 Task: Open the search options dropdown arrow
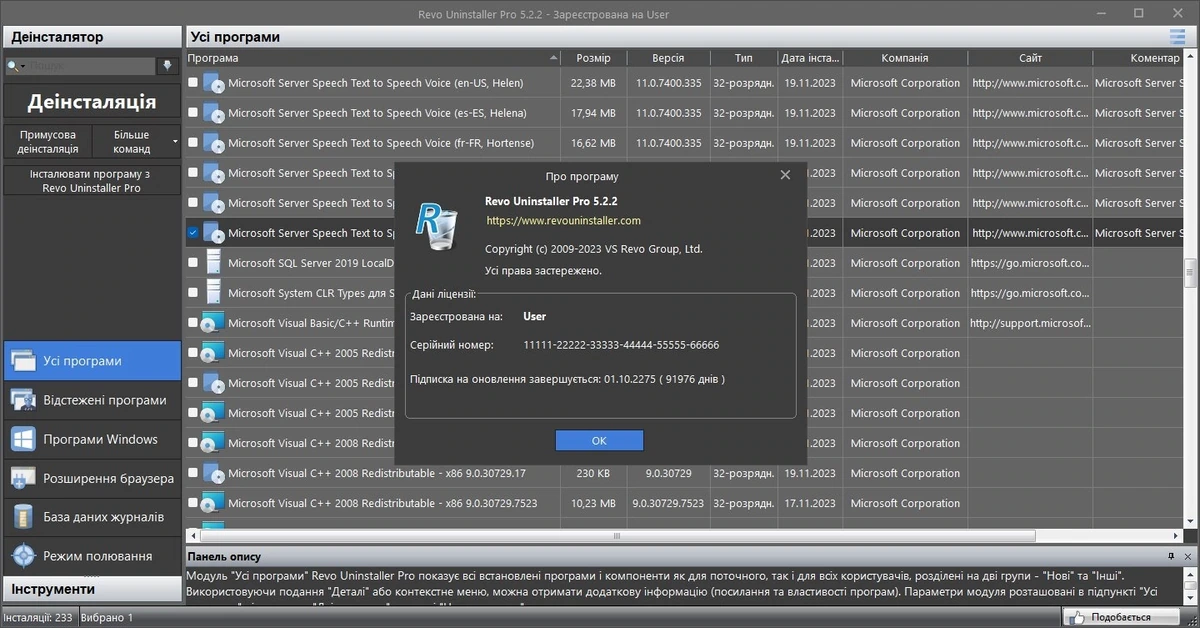coord(24,67)
